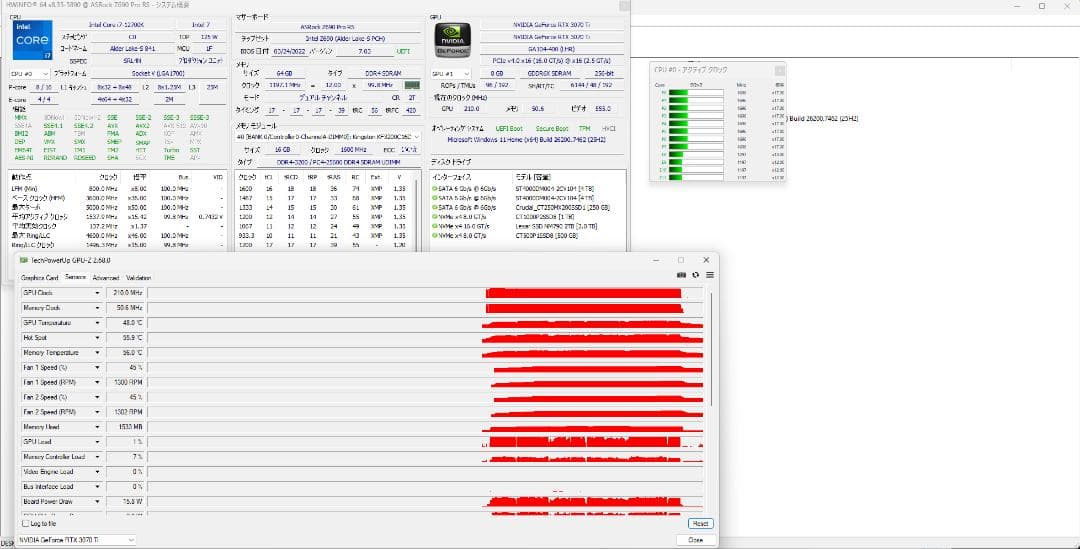This screenshot has width=1080, height=549.
Task: Enable the Log to file checkbox
Action: click(26, 524)
